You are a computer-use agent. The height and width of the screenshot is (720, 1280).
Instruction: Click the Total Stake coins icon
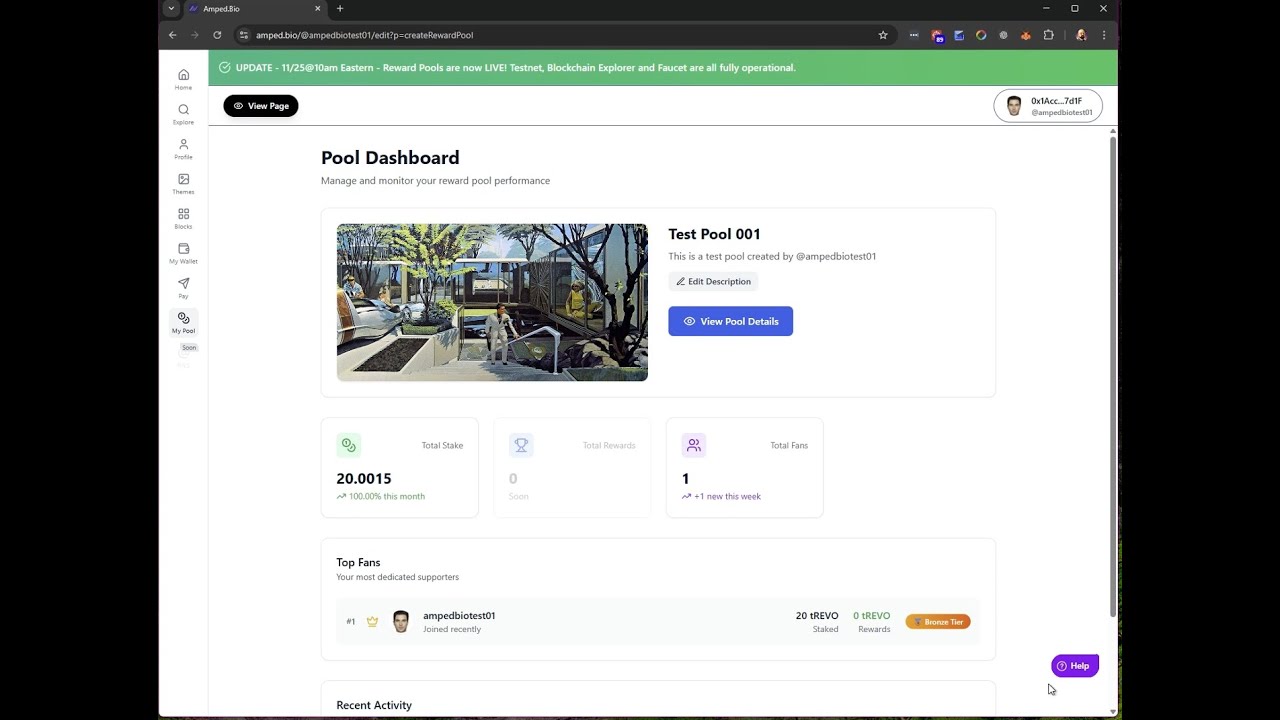[348, 445]
